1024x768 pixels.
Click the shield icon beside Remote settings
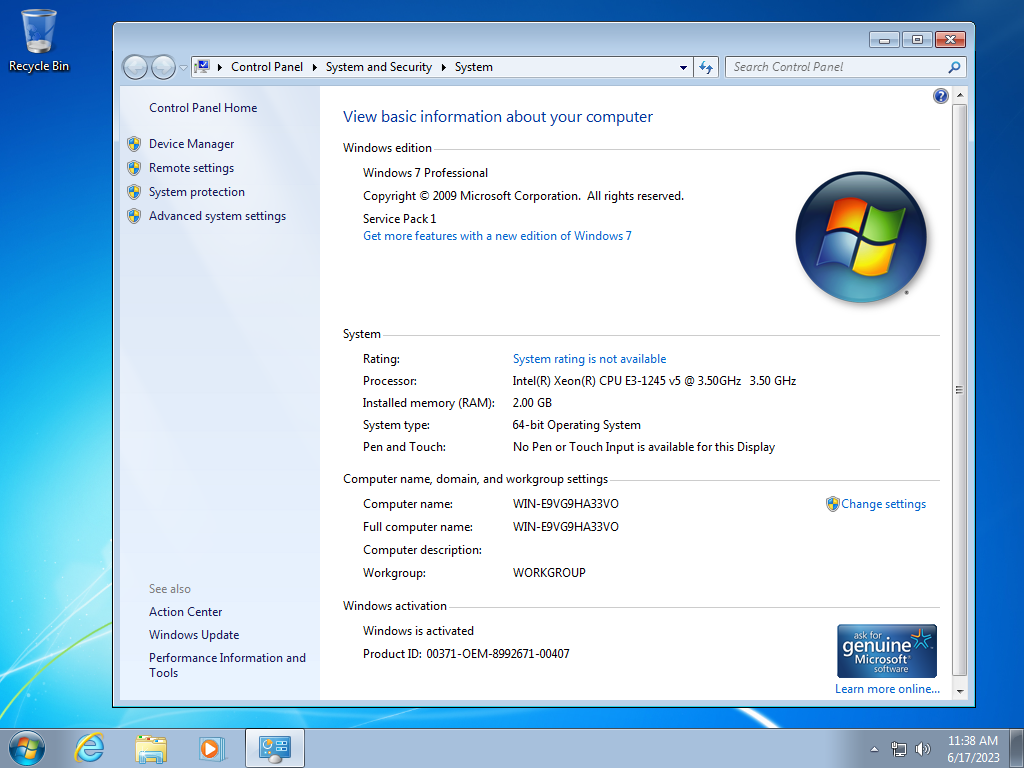coord(134,168)
